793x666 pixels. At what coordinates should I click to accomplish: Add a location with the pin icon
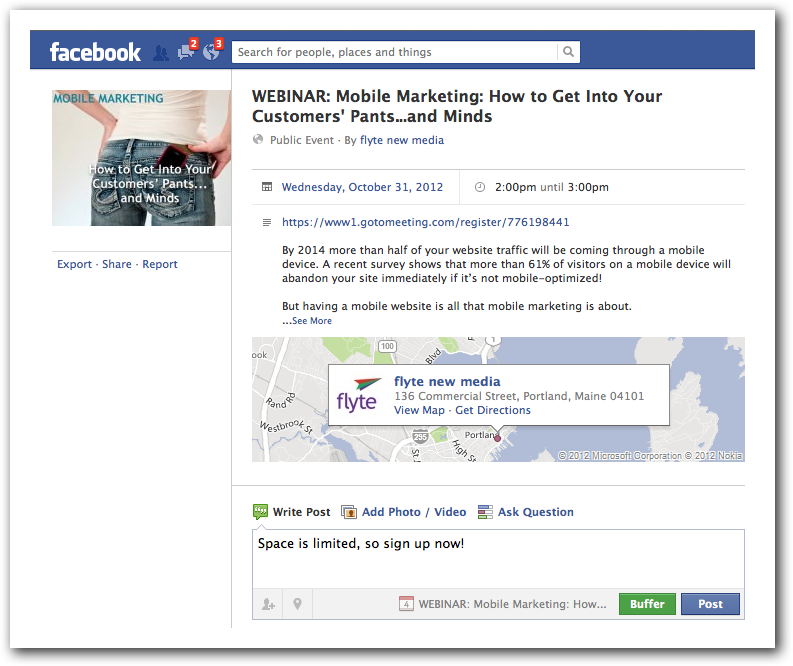(297, 604)
